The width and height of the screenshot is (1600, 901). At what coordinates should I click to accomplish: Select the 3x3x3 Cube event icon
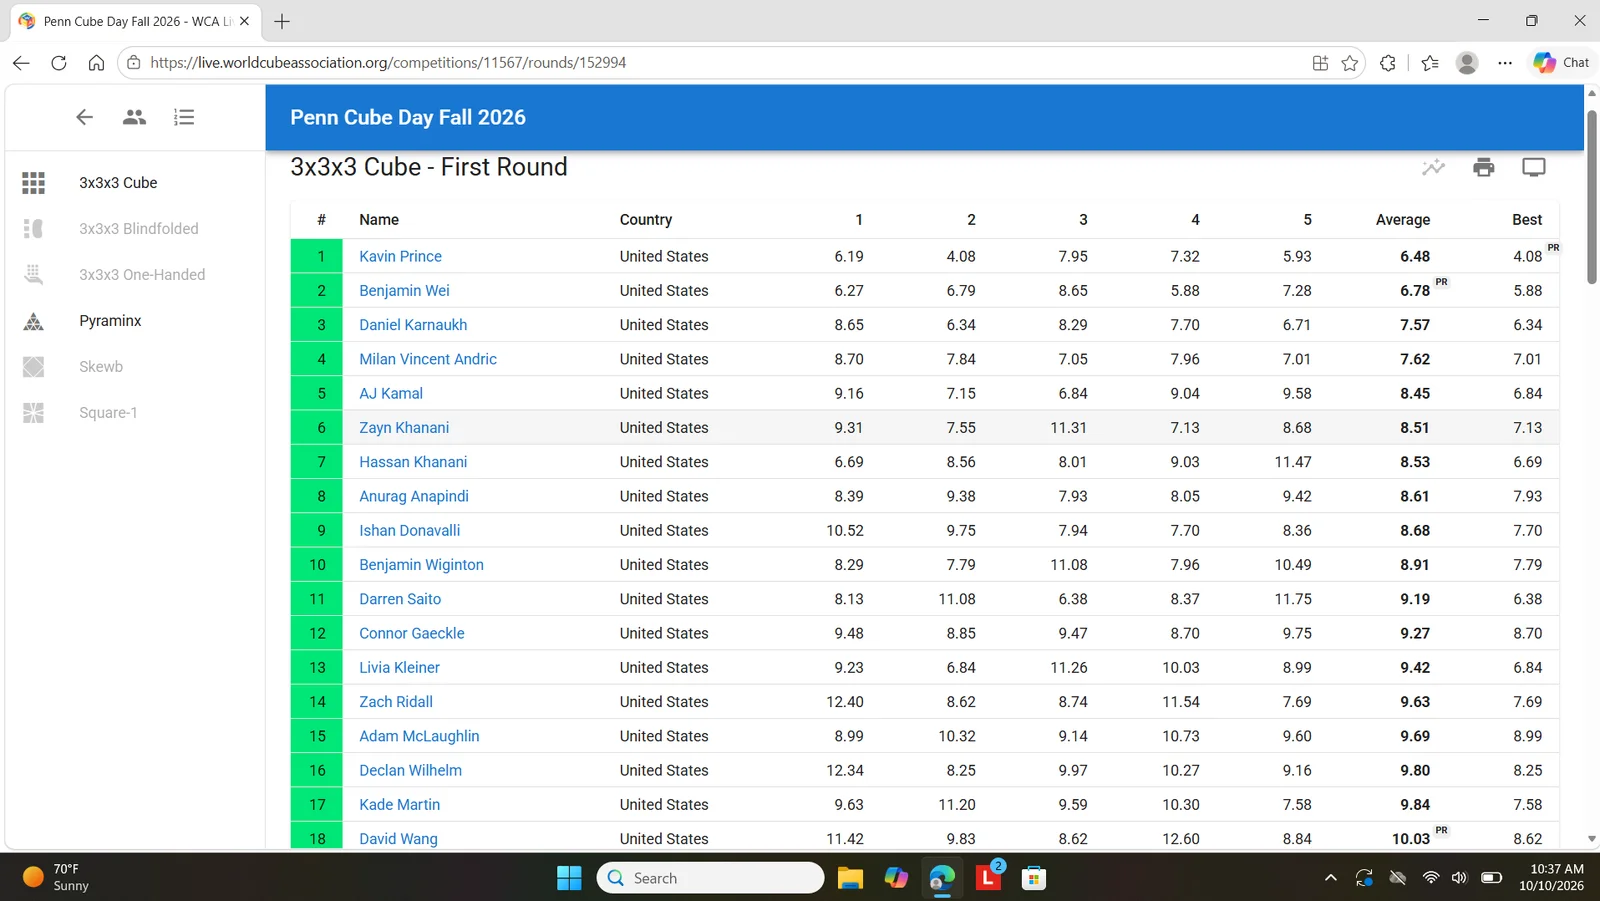[x=33, y=183]
